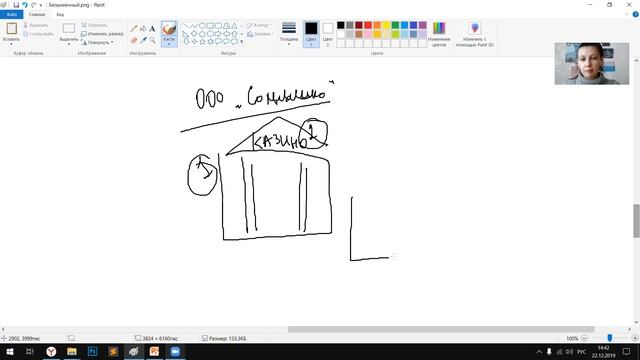Click the zoom slider handle
The height and width of the screenshot is (360, 640).
pos(610,338)
